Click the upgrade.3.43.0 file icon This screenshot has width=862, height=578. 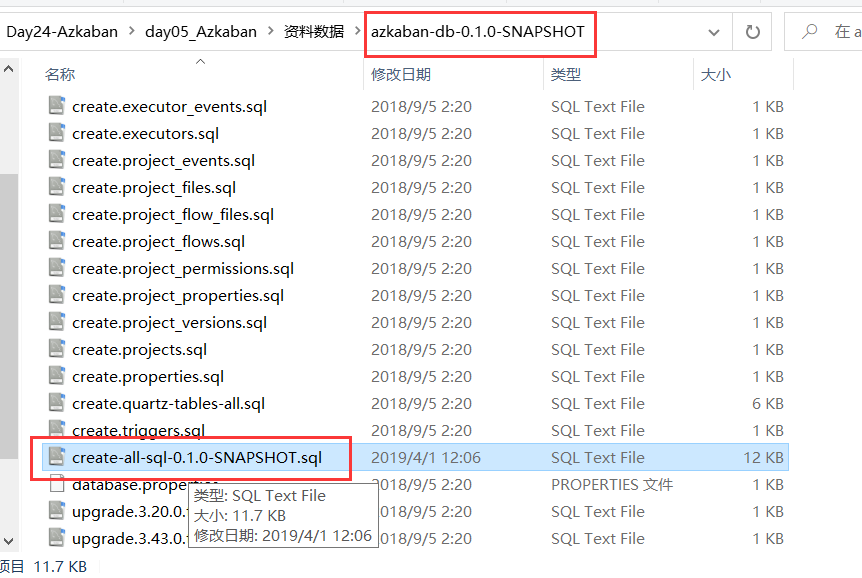pos(57,537)
